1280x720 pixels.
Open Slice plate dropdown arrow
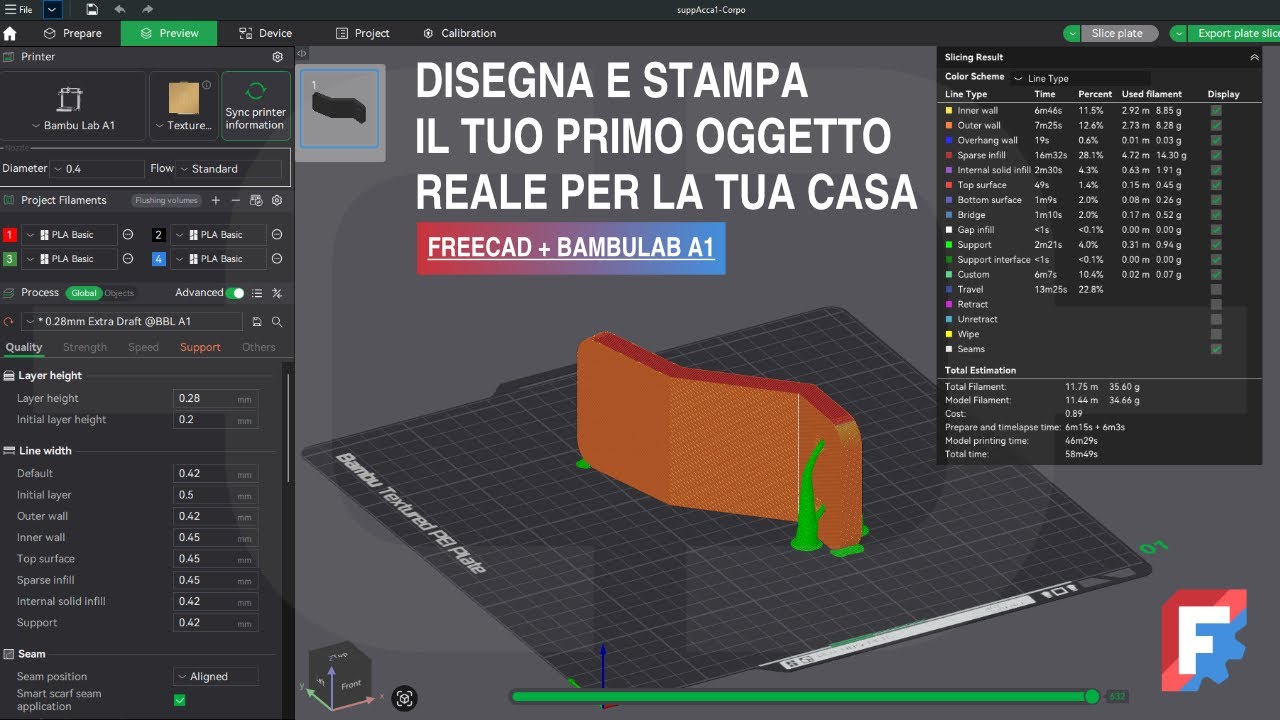point(1073,33)
